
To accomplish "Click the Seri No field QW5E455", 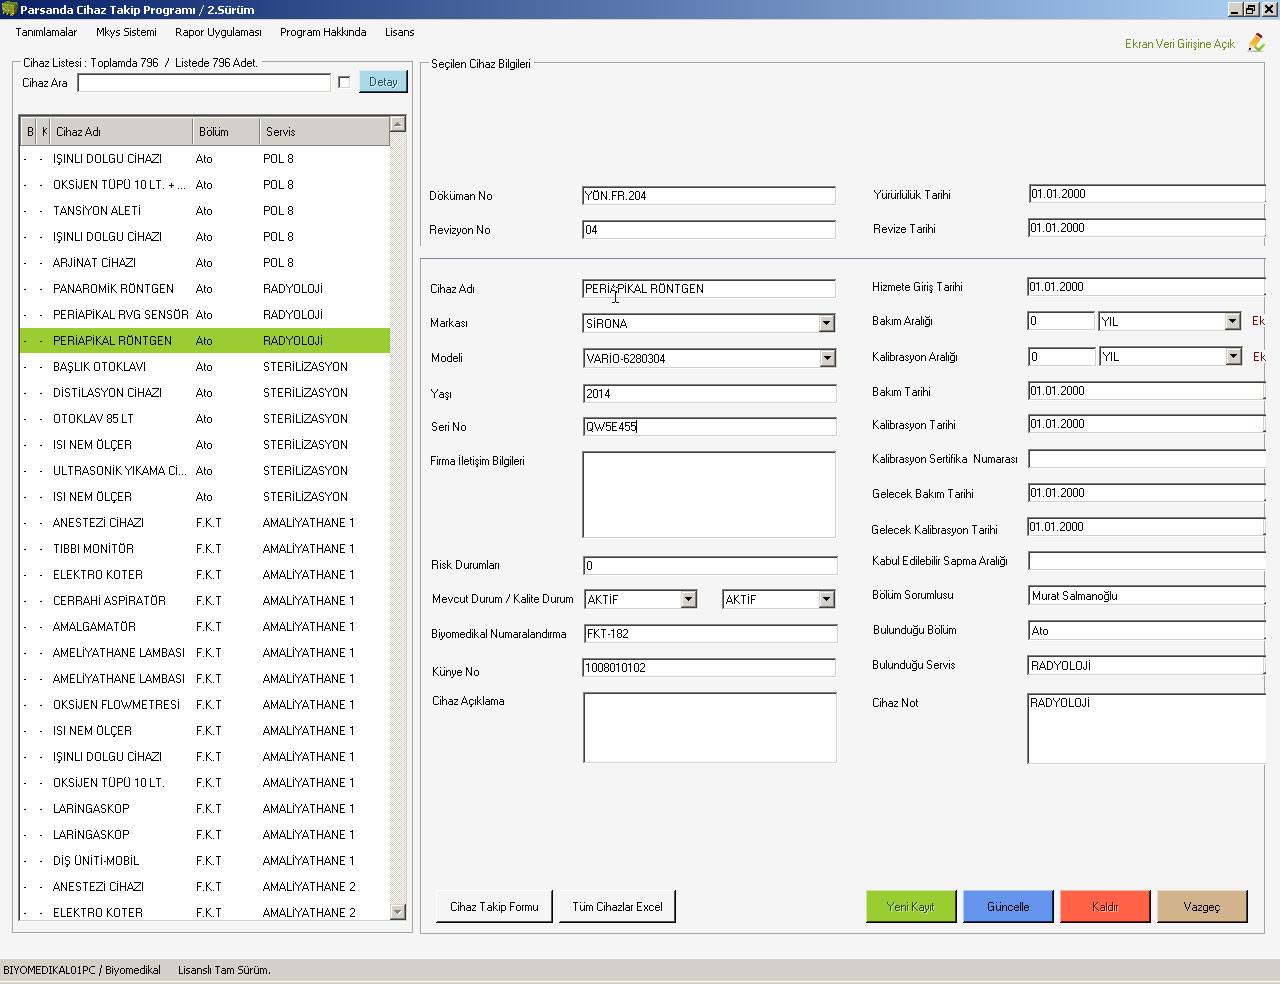I will [710, 427].
